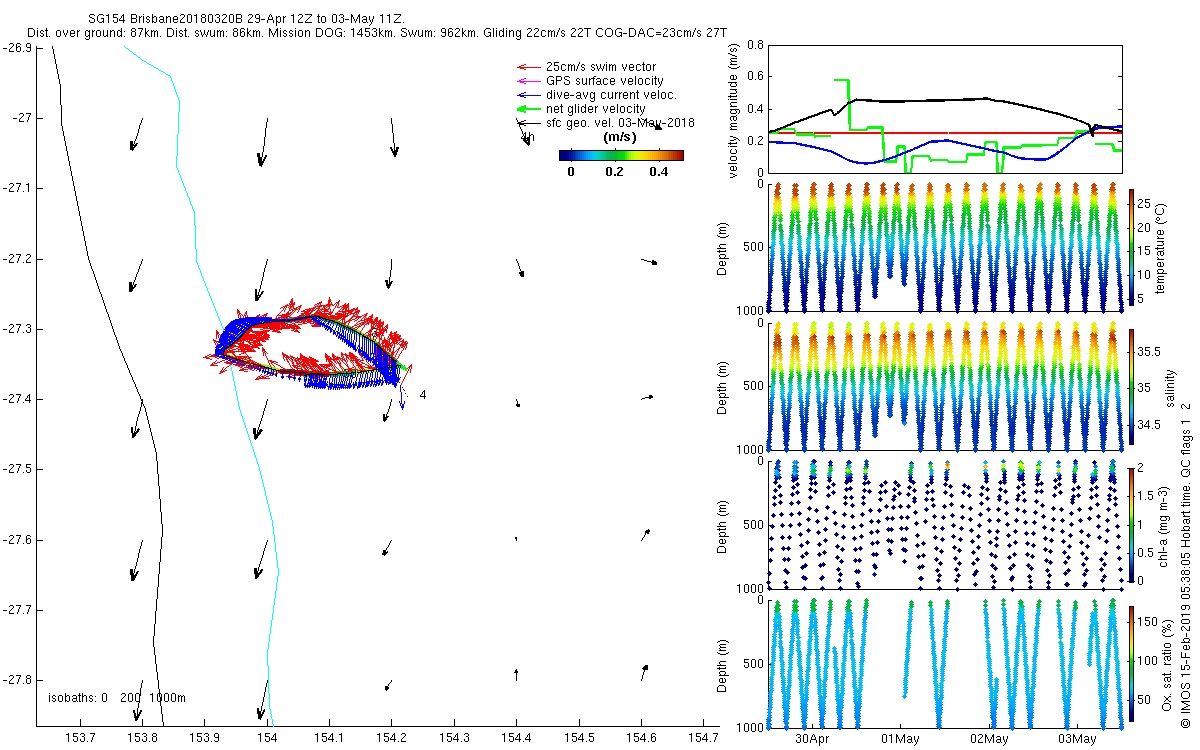The width and height of the screenshot is (1200, 750).
Task: Select the blue dive-avg current legend arrow
Action: coord(525,95)
